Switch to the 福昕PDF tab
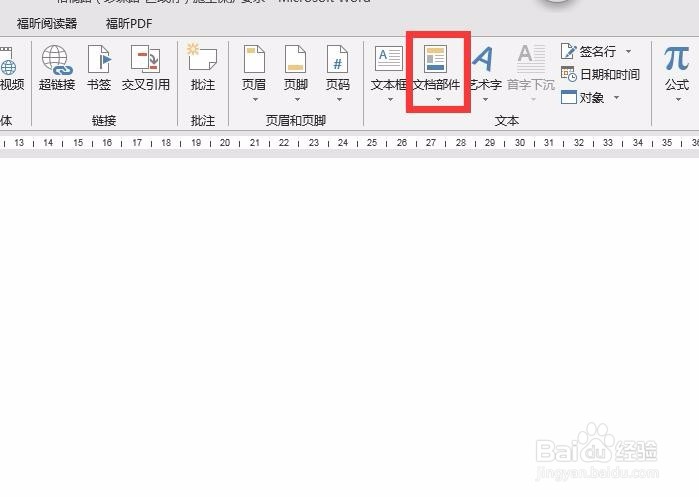The width and height of the screenshot is (699, 497). tap(129, 23)
